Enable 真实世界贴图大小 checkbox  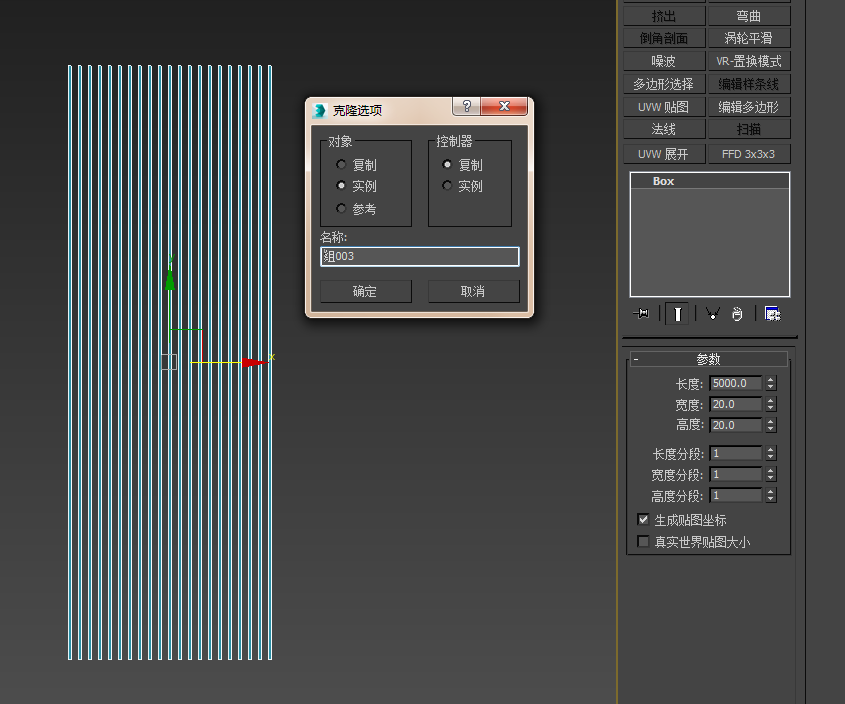point(643,541)
